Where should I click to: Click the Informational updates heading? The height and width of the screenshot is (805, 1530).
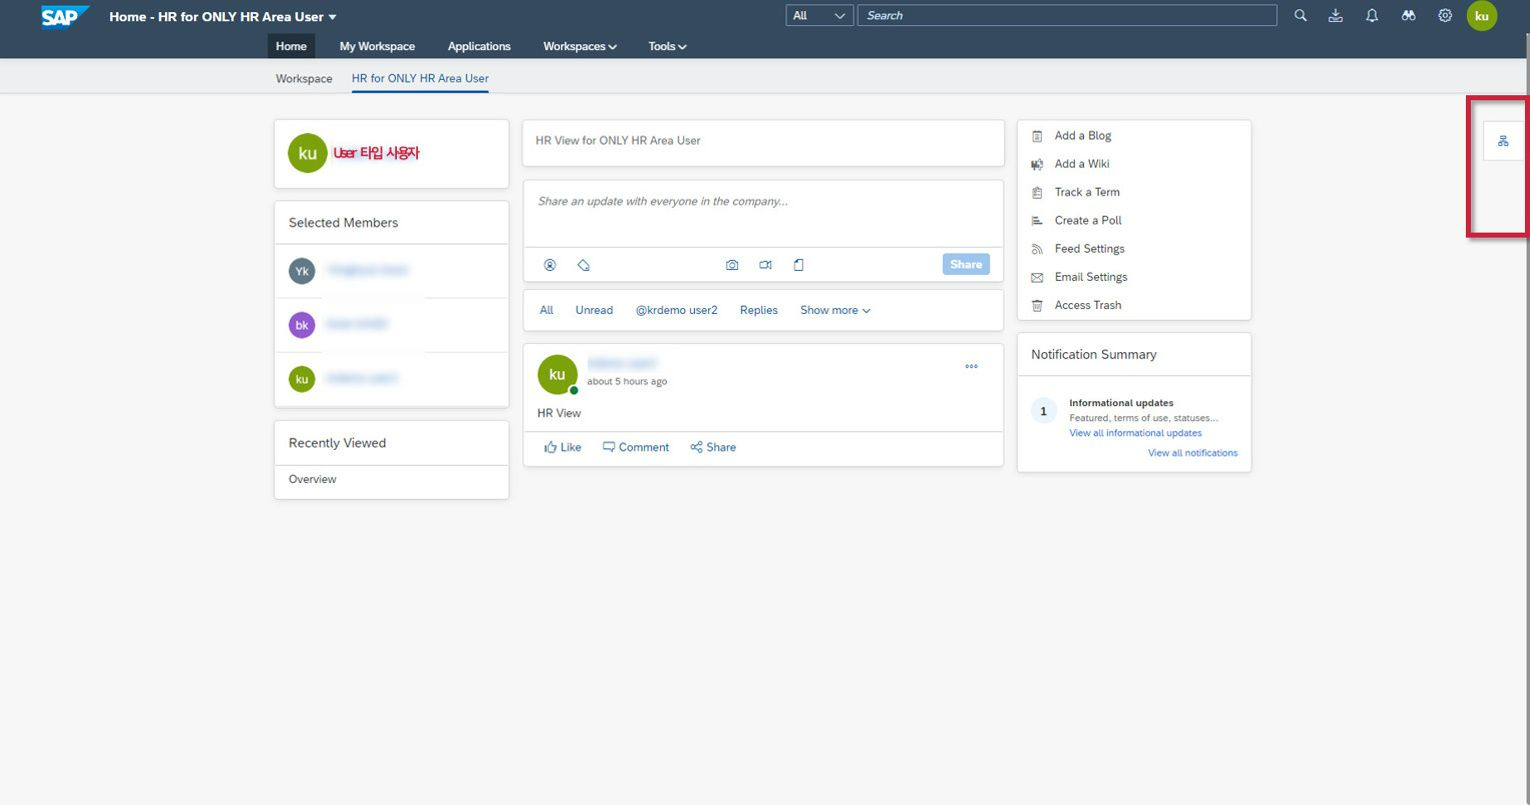point(1121,403)
